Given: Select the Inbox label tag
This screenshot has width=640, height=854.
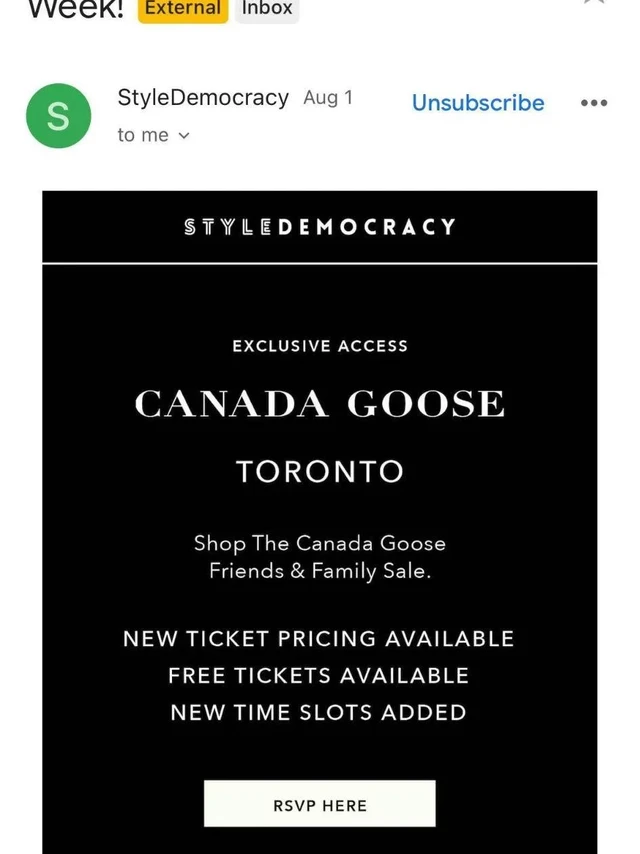Looking at the screenshot, I should tap(267, 9).
